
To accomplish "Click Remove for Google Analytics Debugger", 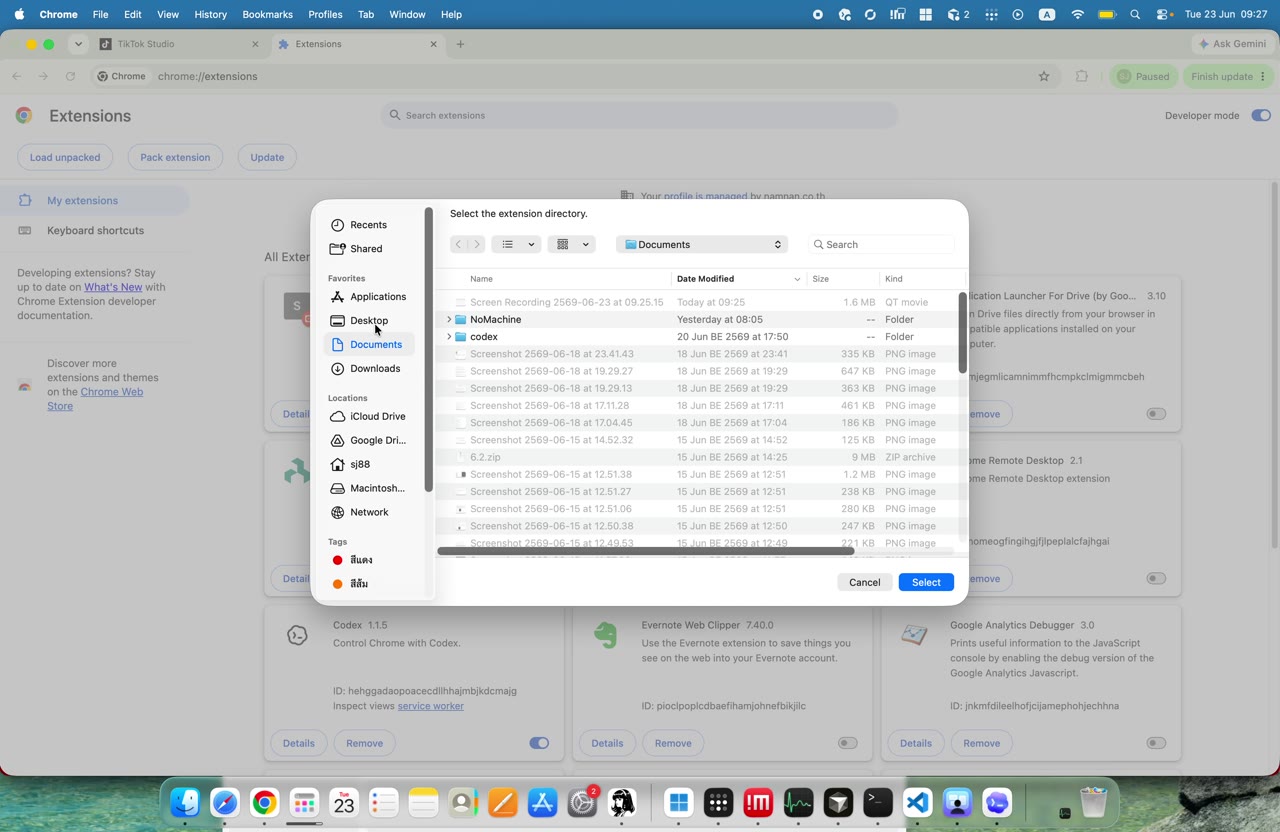I will (x=981, y=743).
